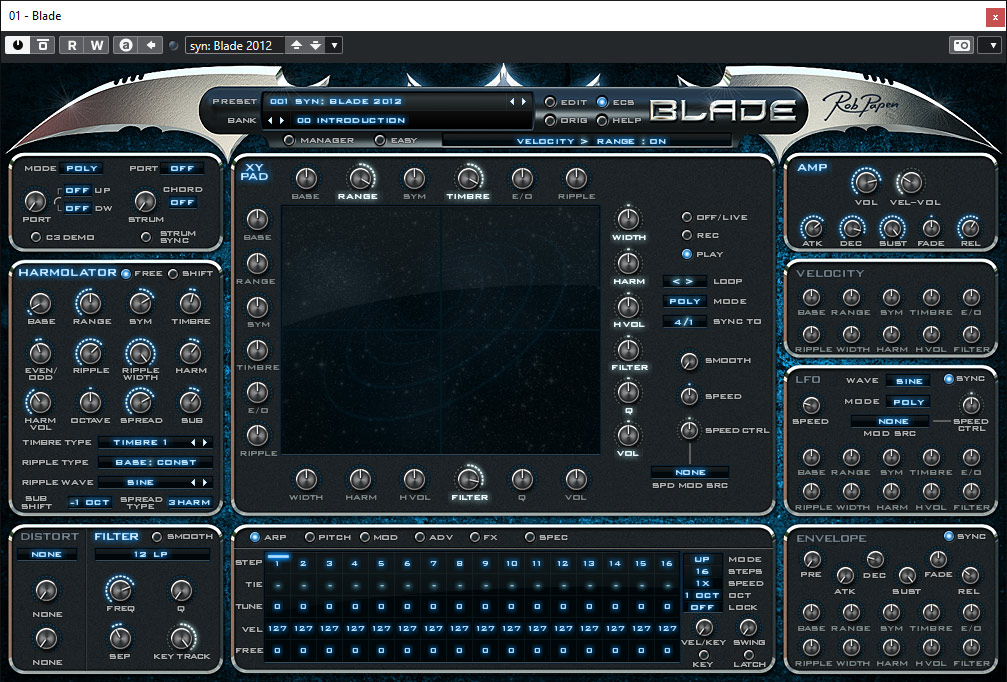This screenshot has width=1007, height=682.
Task: Click the amp VOL knob
Action: click(x=864, y=181)
